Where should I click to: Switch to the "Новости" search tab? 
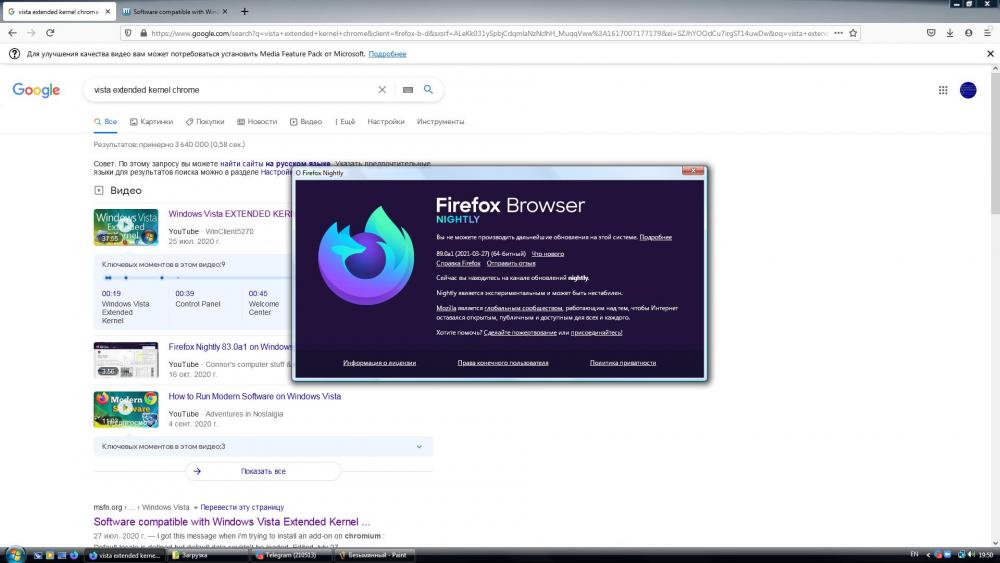256,122
